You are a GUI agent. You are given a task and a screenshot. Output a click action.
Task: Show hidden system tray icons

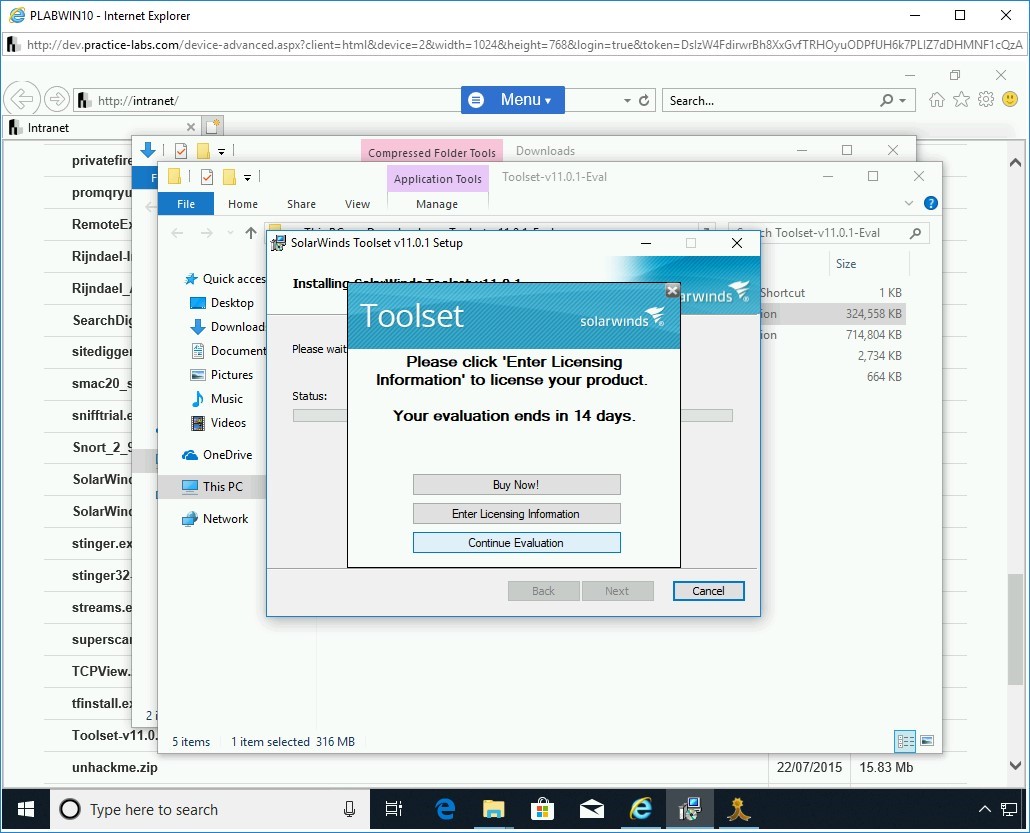pos(983,809)
